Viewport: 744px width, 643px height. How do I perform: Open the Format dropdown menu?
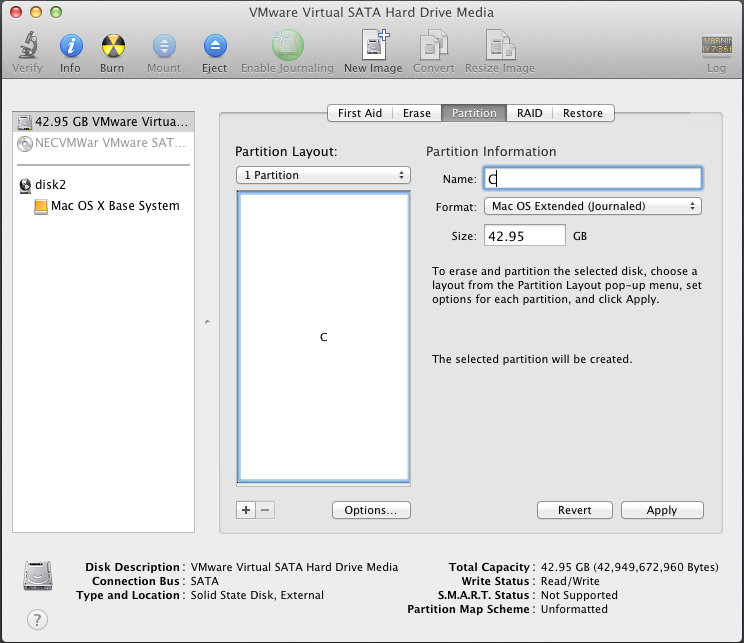tap(593, 206)
